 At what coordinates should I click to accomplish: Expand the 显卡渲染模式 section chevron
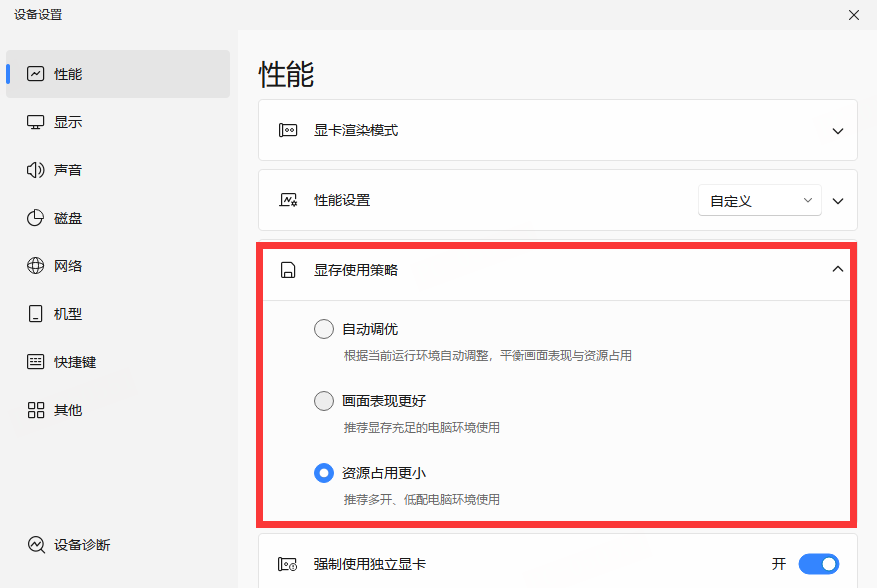point(838,131)
